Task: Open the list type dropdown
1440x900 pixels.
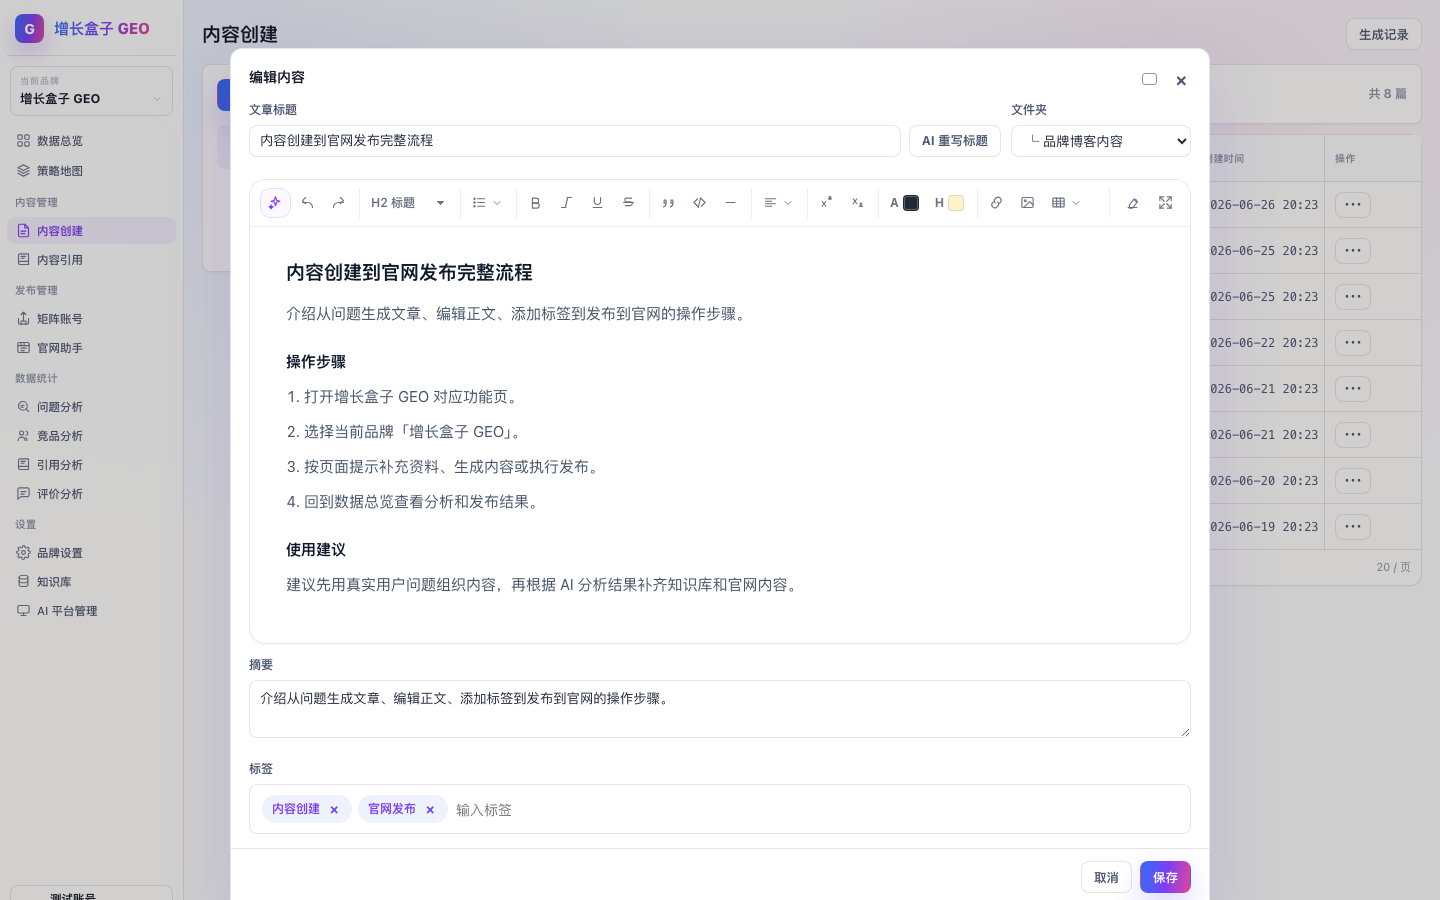Action: 487,203
